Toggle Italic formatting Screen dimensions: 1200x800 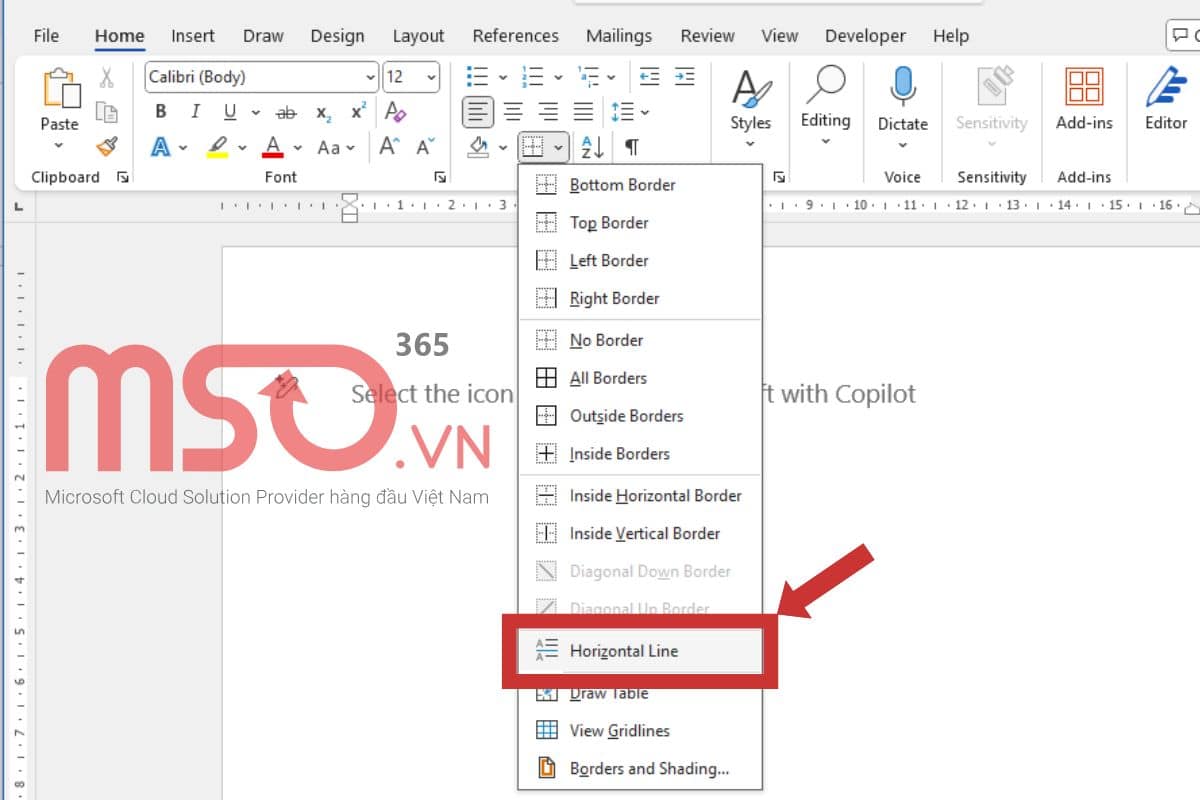point(195,112)
